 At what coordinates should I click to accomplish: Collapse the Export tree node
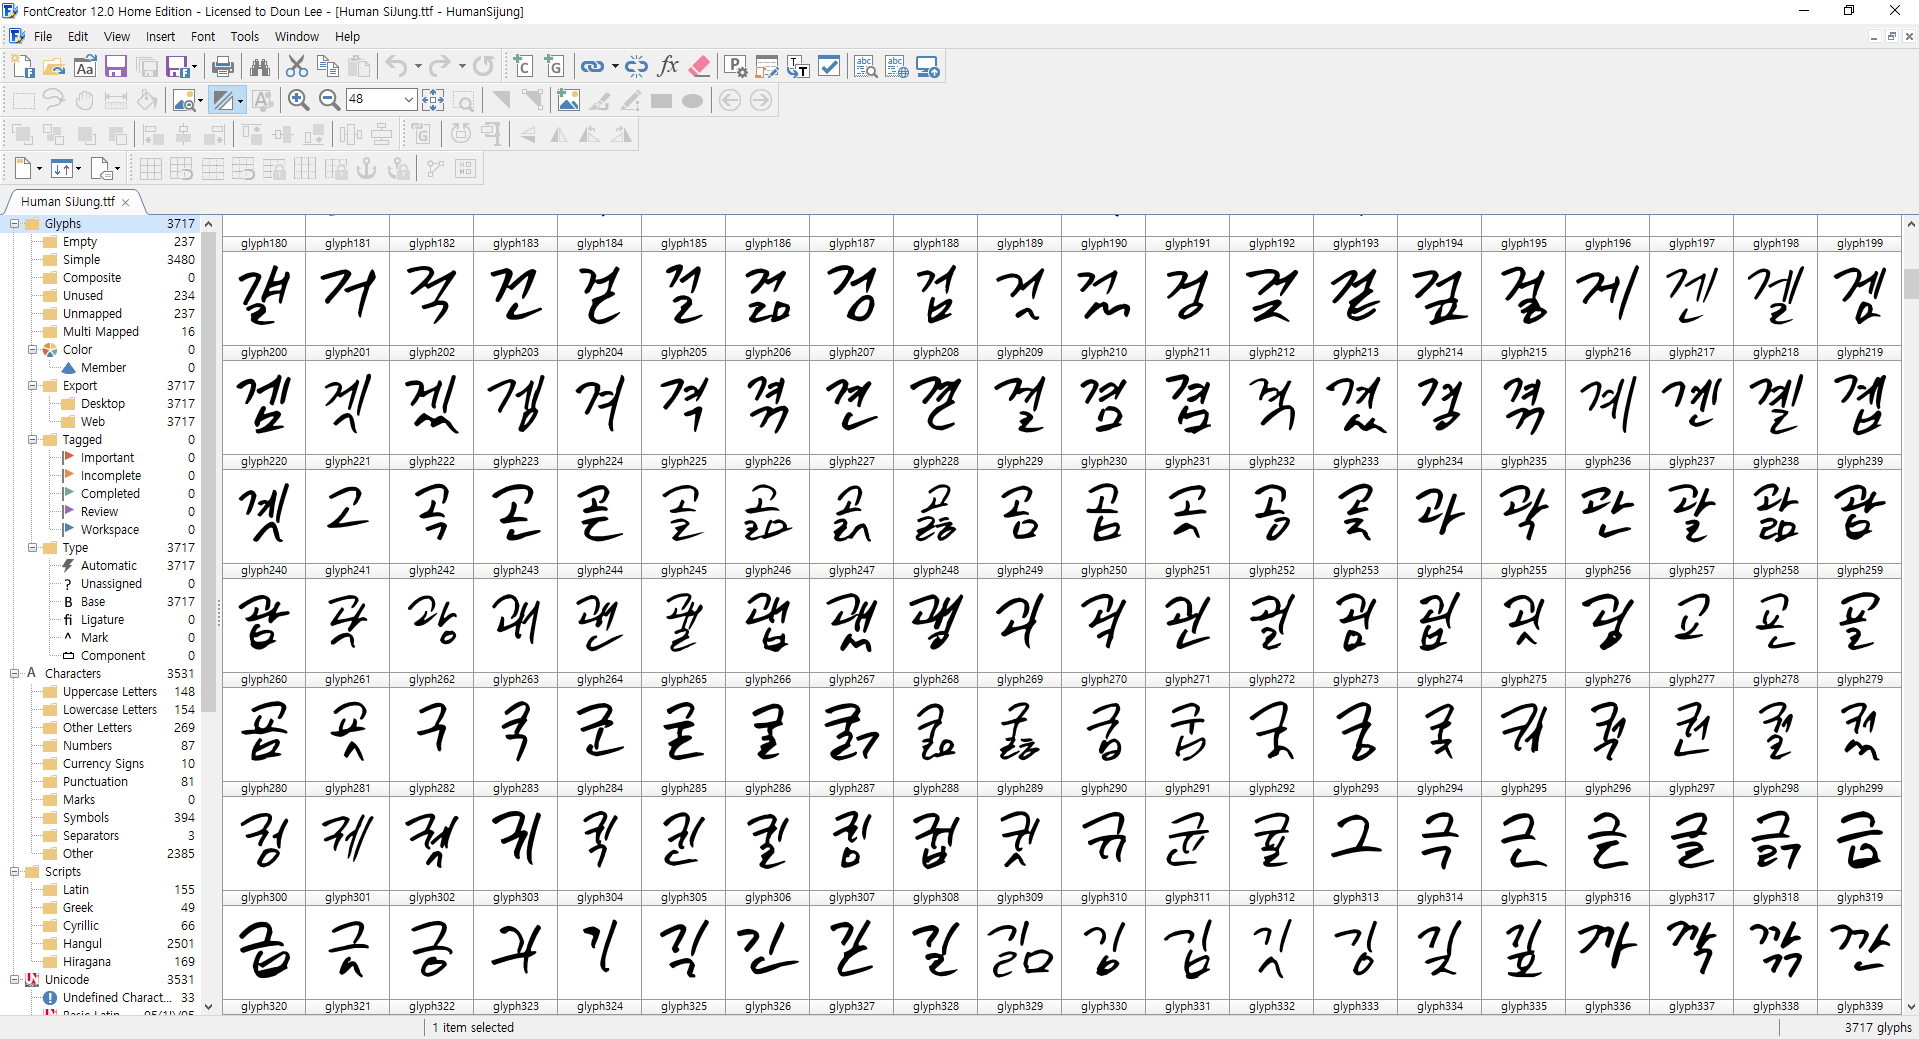click(33, 386)
